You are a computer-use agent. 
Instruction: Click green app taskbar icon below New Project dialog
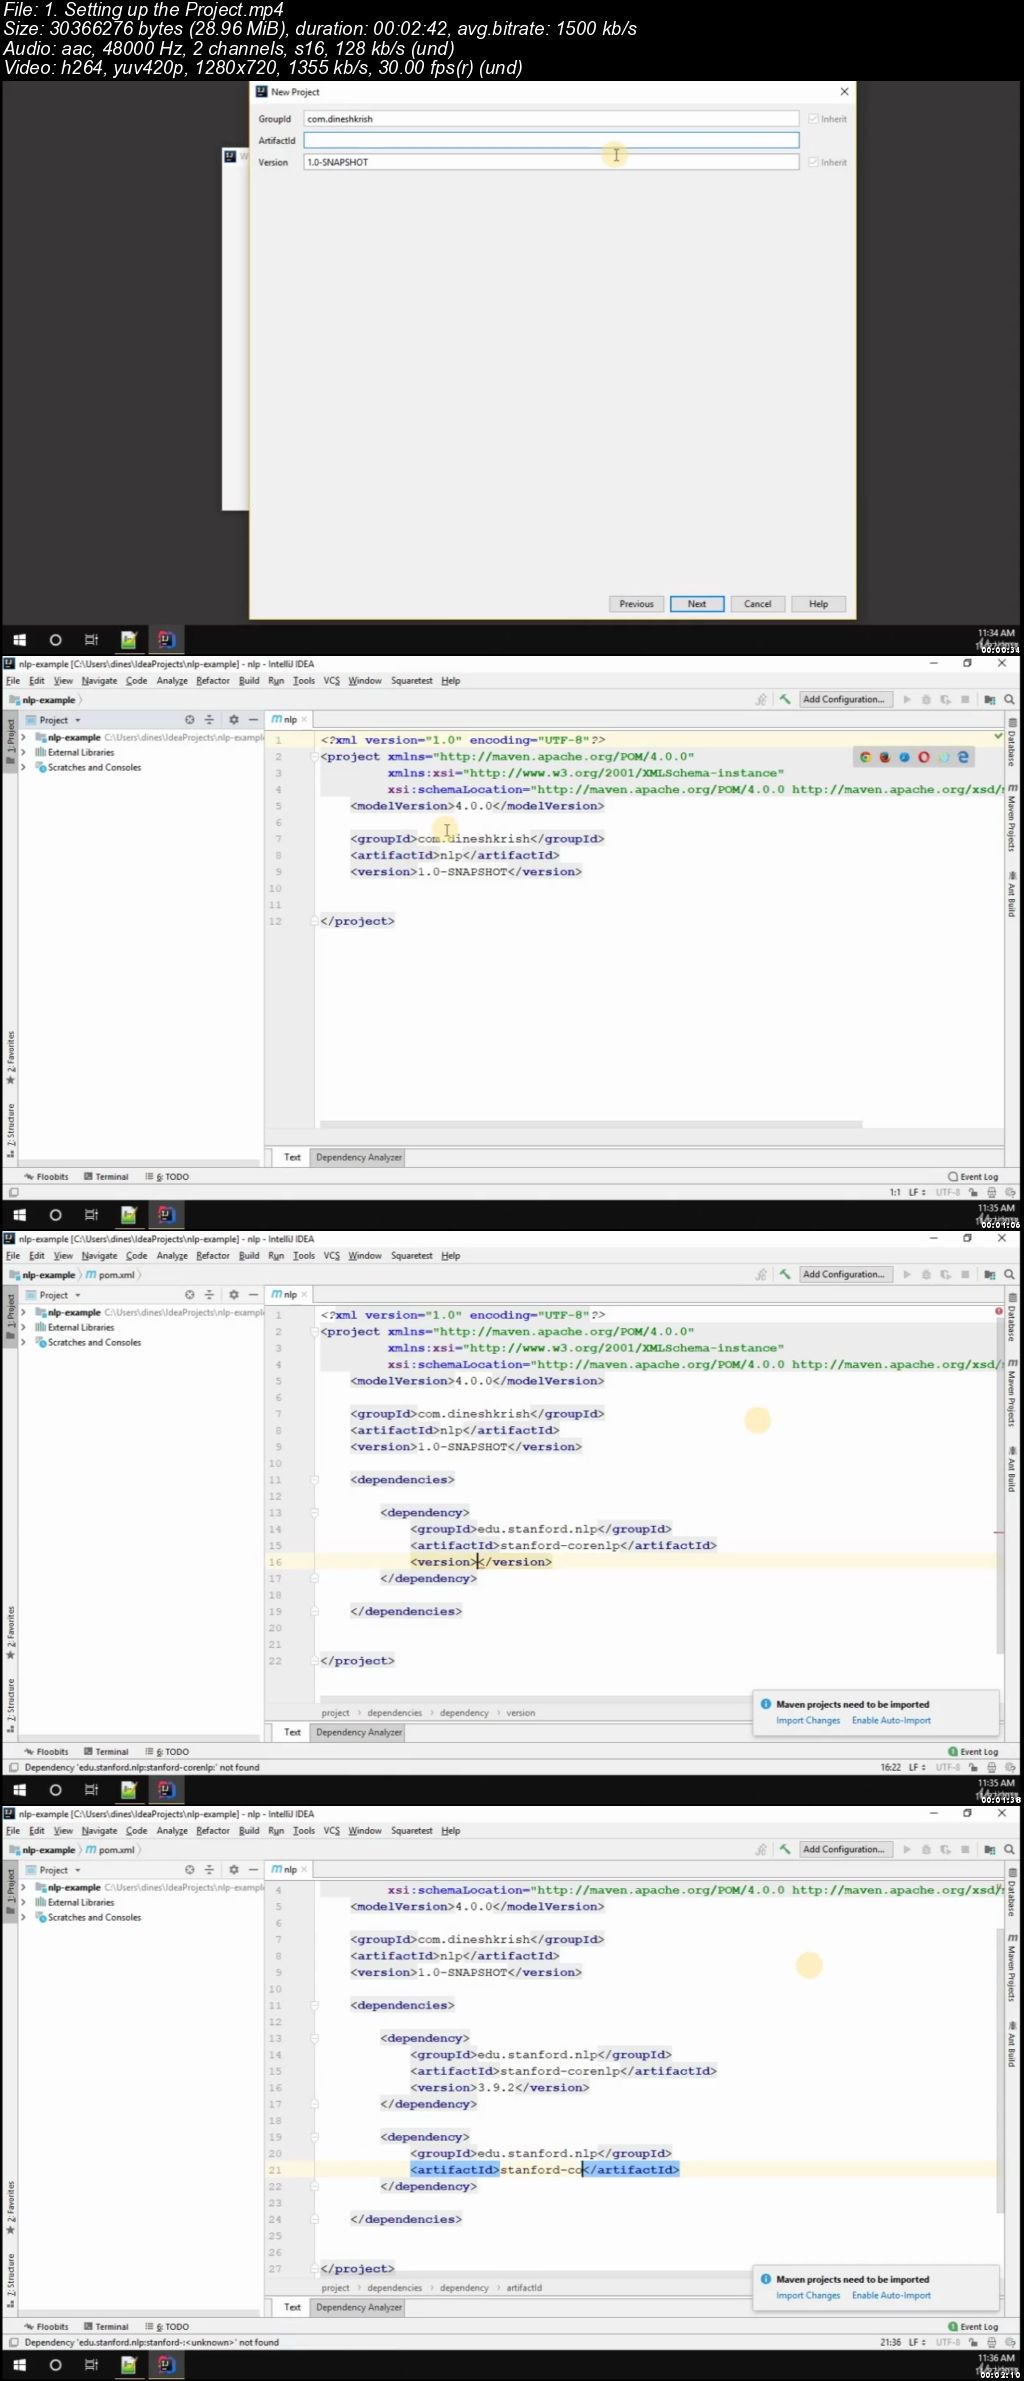click(128, 640)
